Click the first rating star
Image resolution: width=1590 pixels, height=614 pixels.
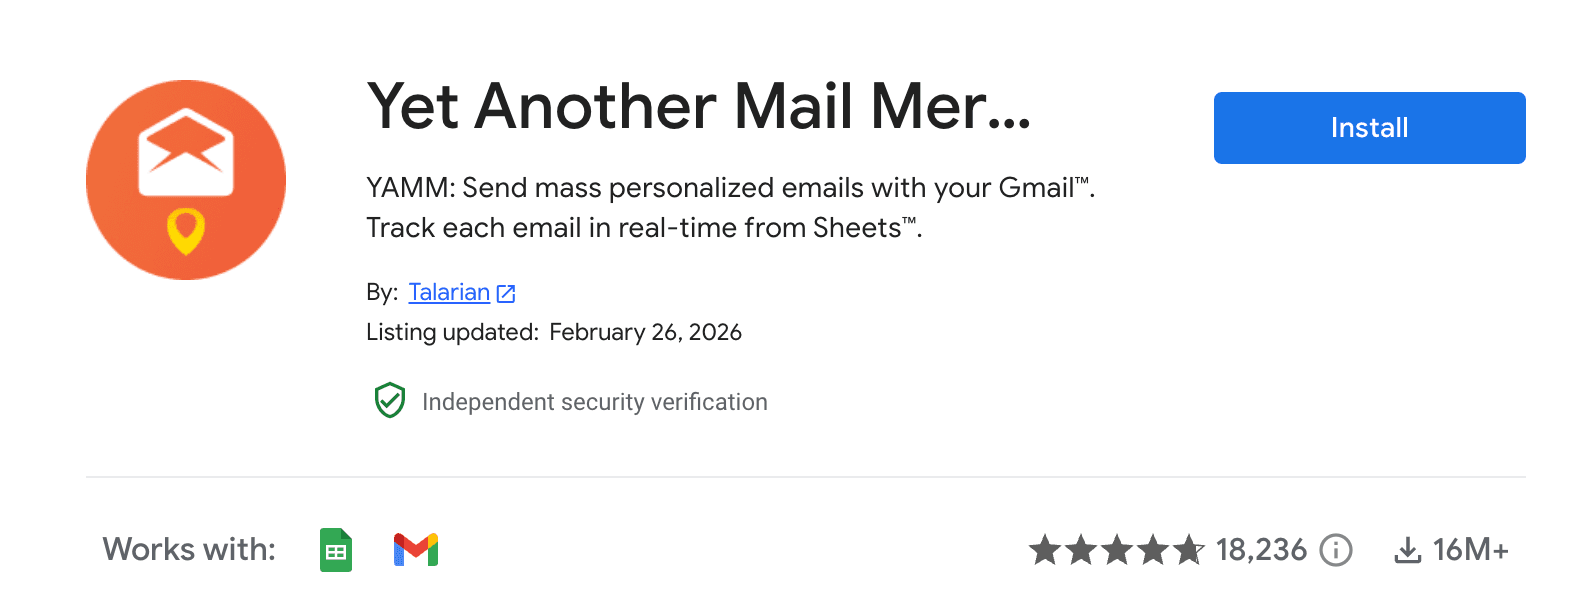click(1045, 550)
